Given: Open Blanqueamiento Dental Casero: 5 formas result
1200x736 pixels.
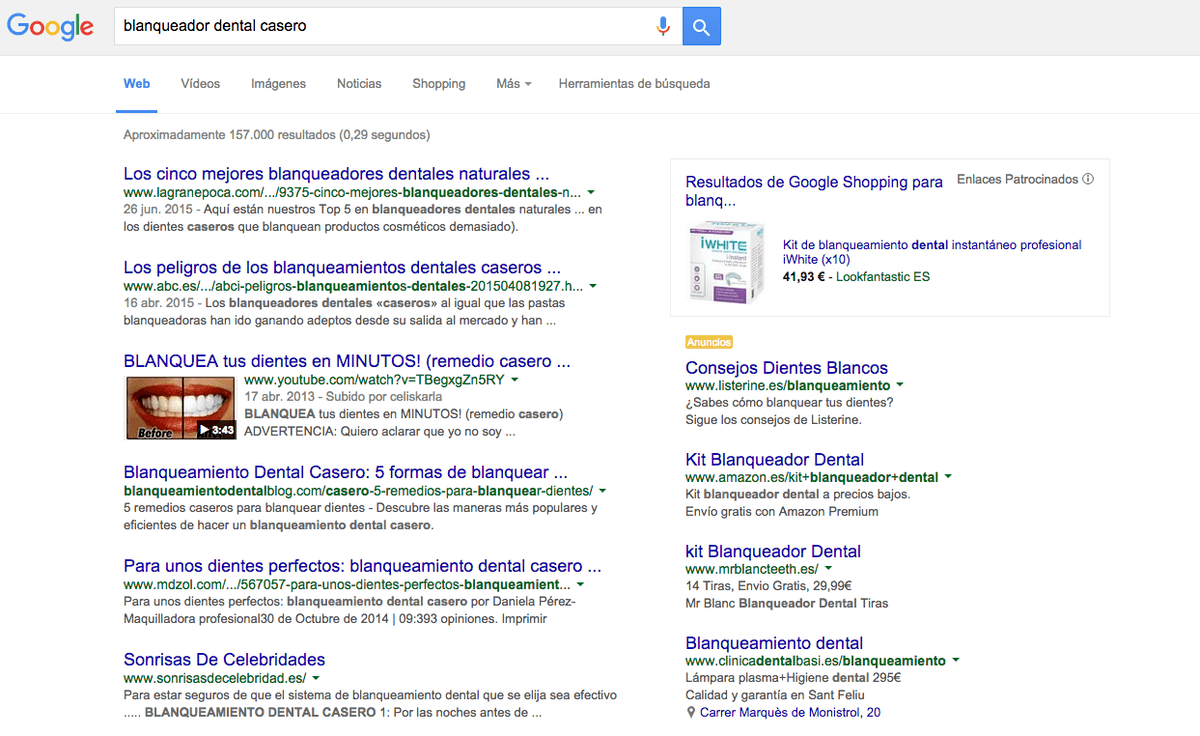Looking at the screenshot, I should [346, 472].
